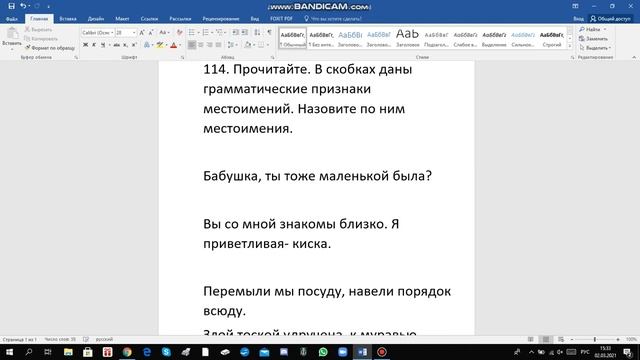Open WhatsApp from the taskbar
Screen dimensions: 640x360
tap(323, 352)
